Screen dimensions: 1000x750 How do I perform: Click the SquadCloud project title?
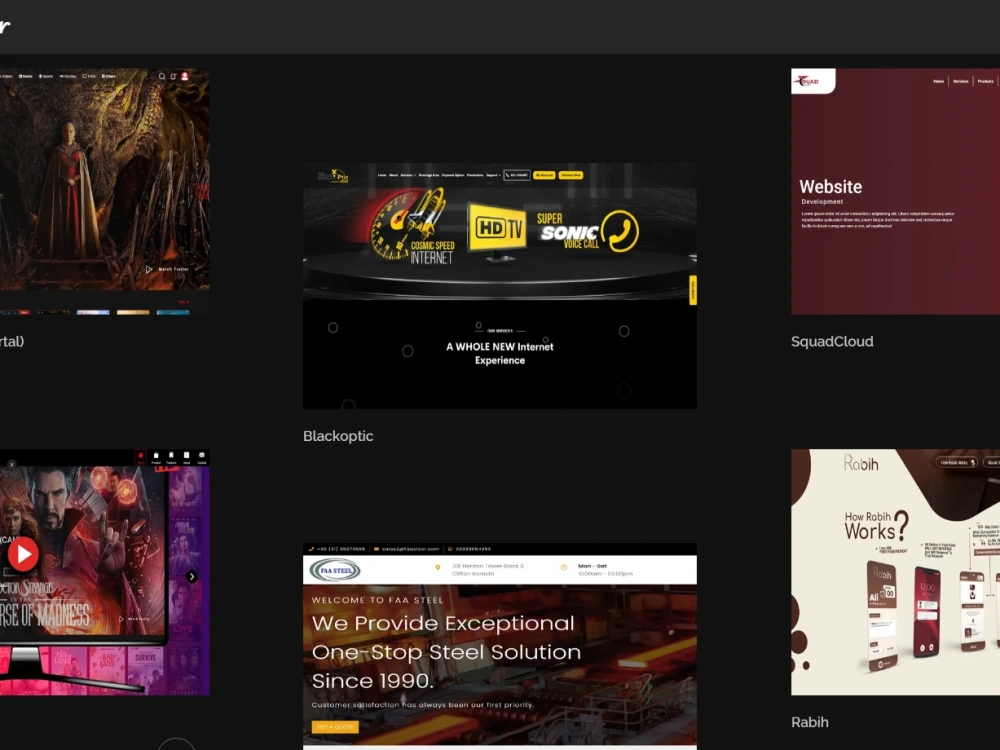832,341
